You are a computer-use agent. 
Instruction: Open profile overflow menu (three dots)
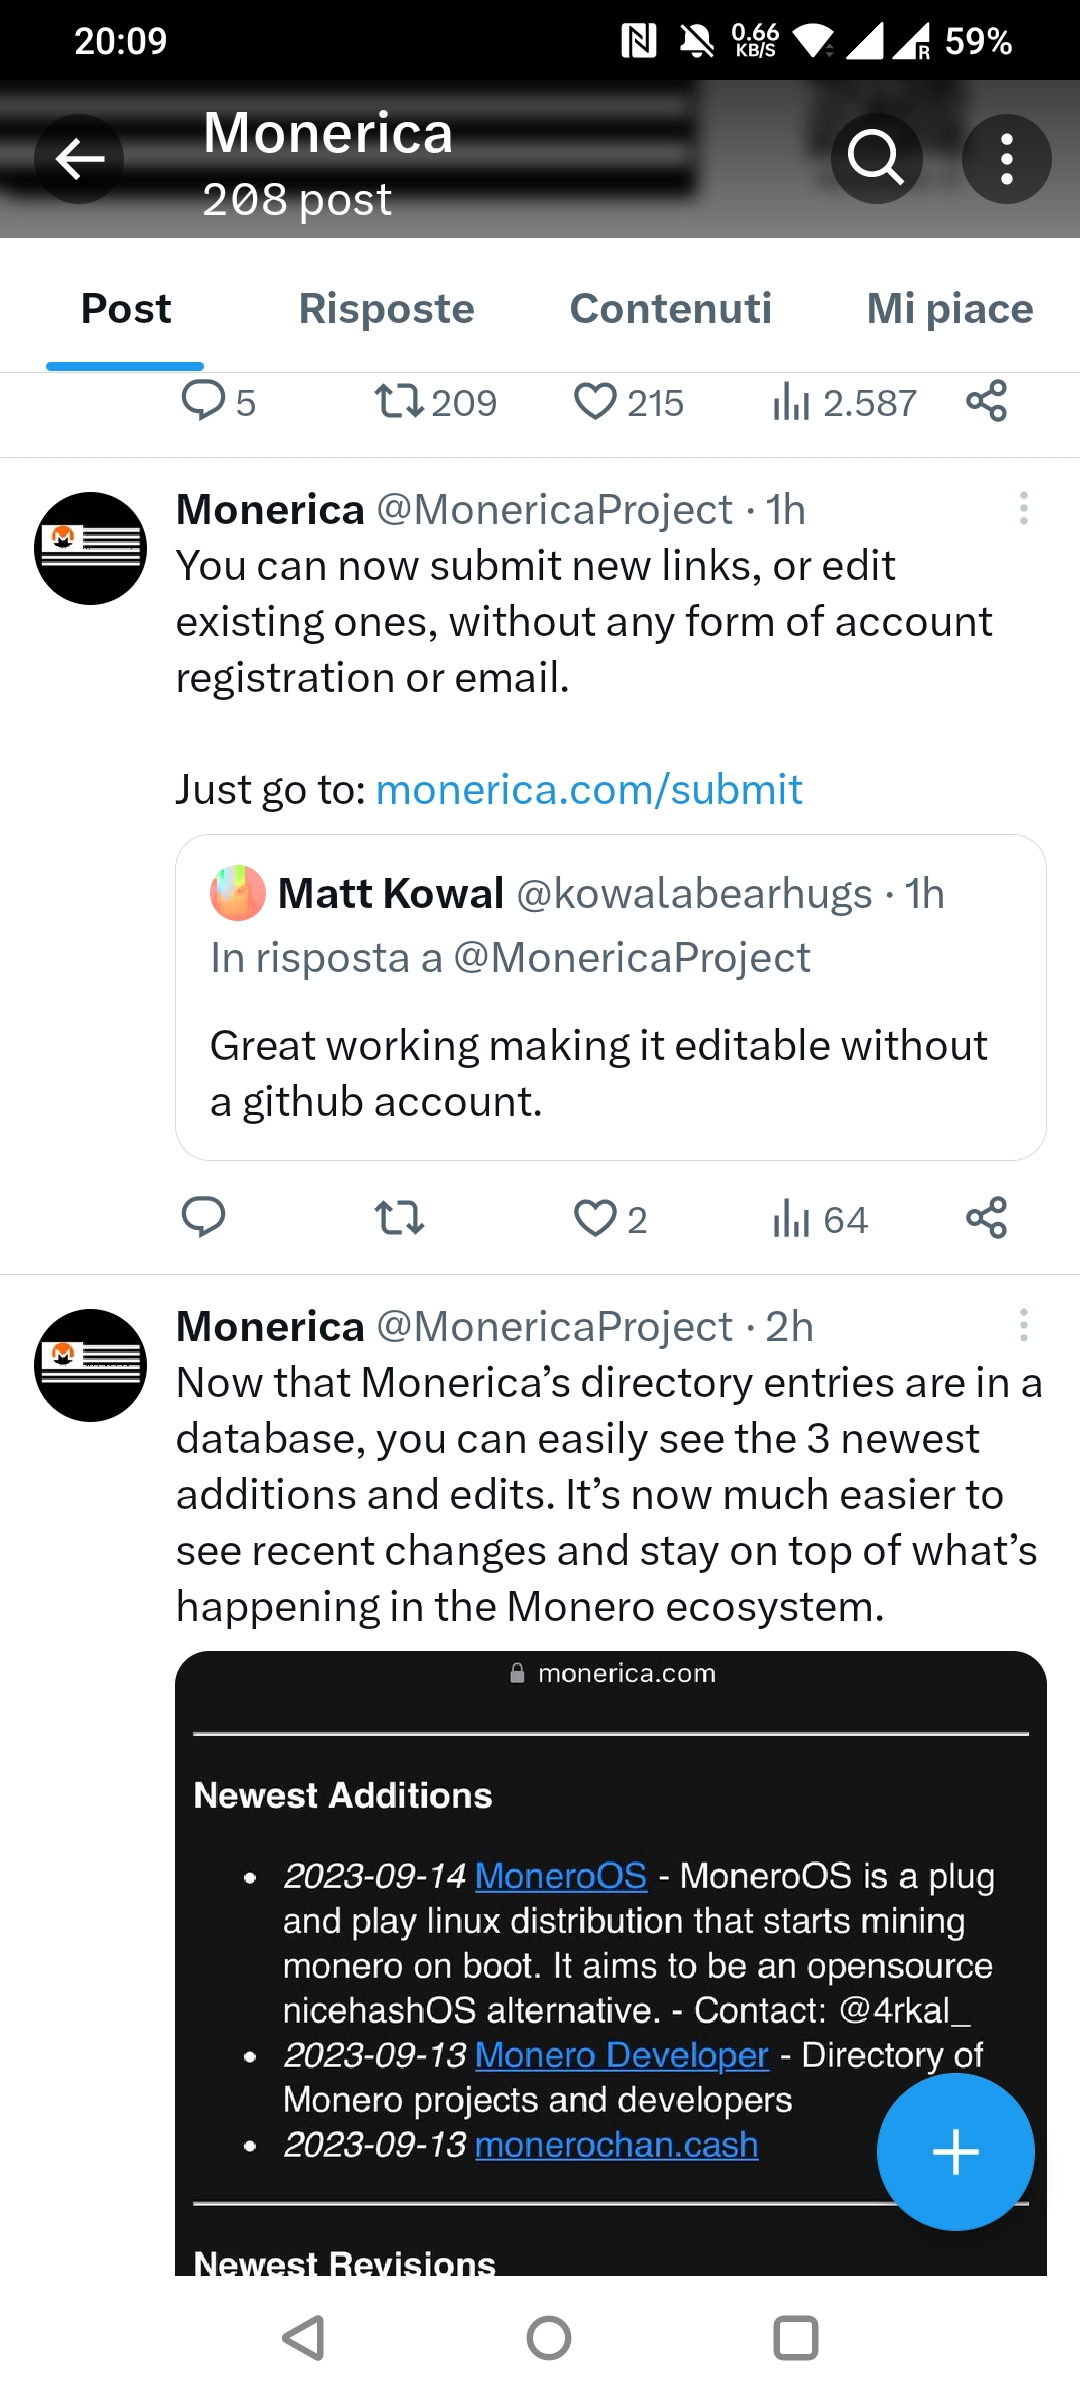[1006, 159]
